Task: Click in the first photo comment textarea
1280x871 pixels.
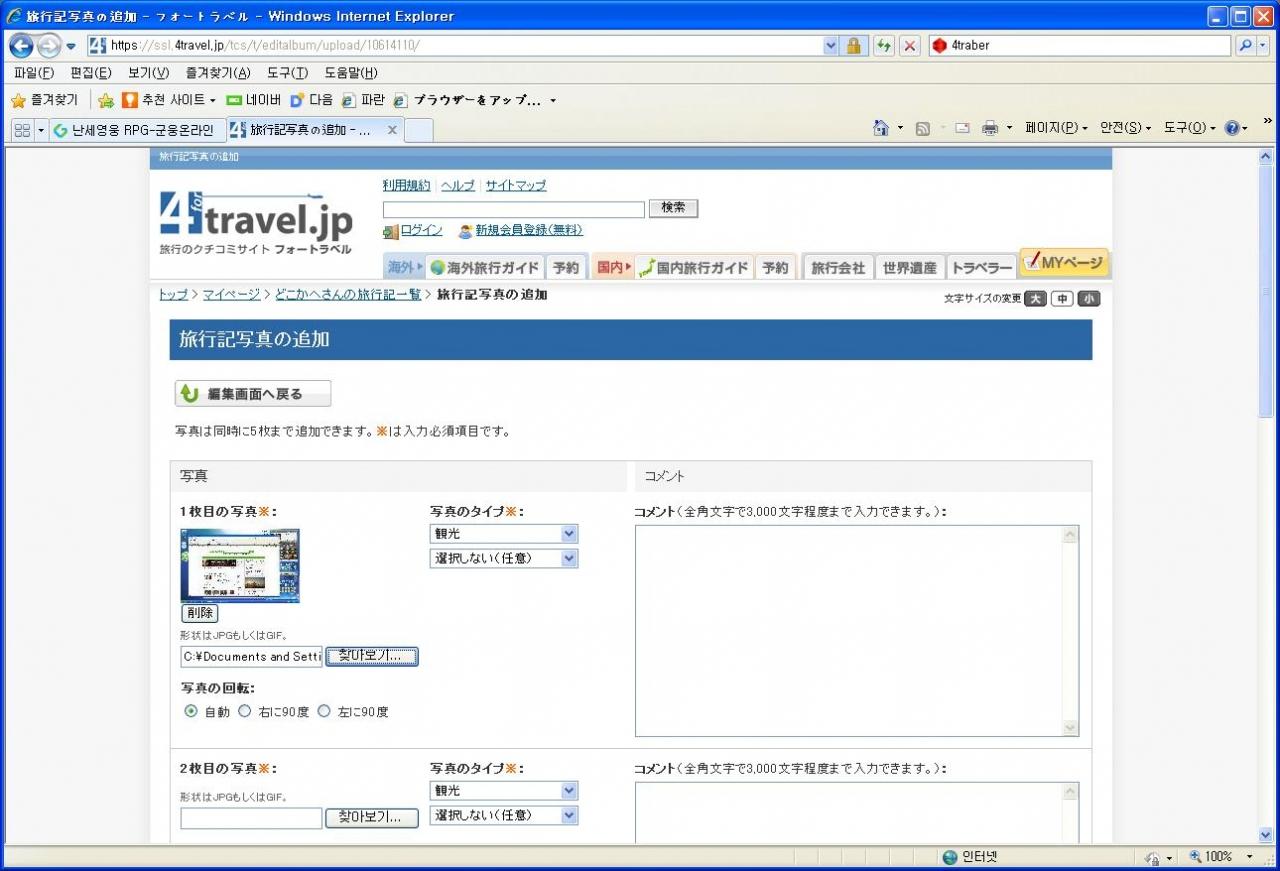Action: point(848,630)
